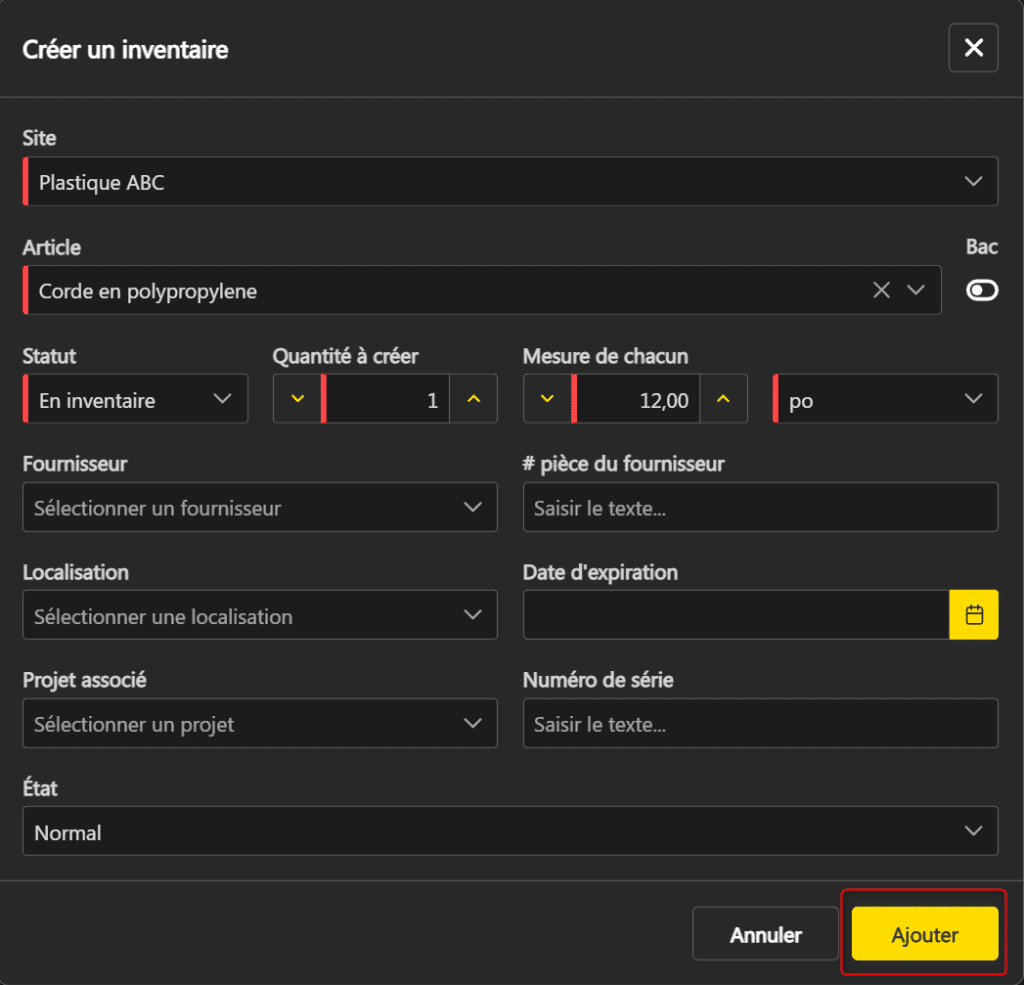Image resolution: width=1024 pixels, height=985 pixels.
Task: Expand the Article dropdown chevron
Action: coord(915,290)
